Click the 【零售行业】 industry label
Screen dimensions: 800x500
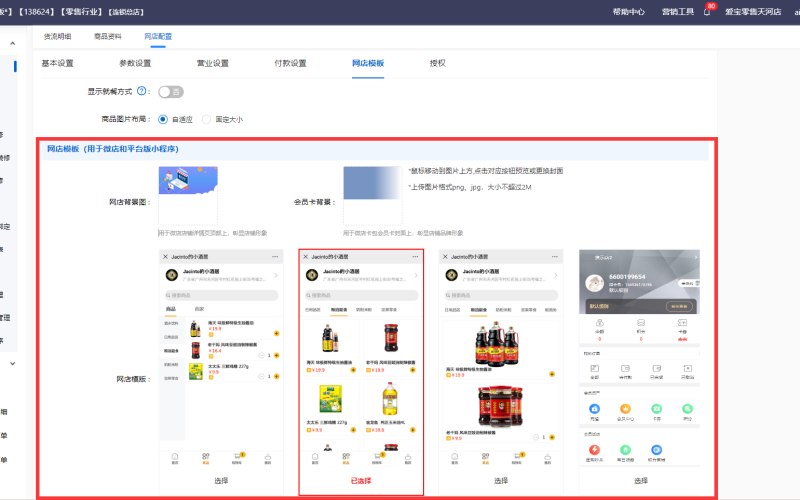pos(82,12)
